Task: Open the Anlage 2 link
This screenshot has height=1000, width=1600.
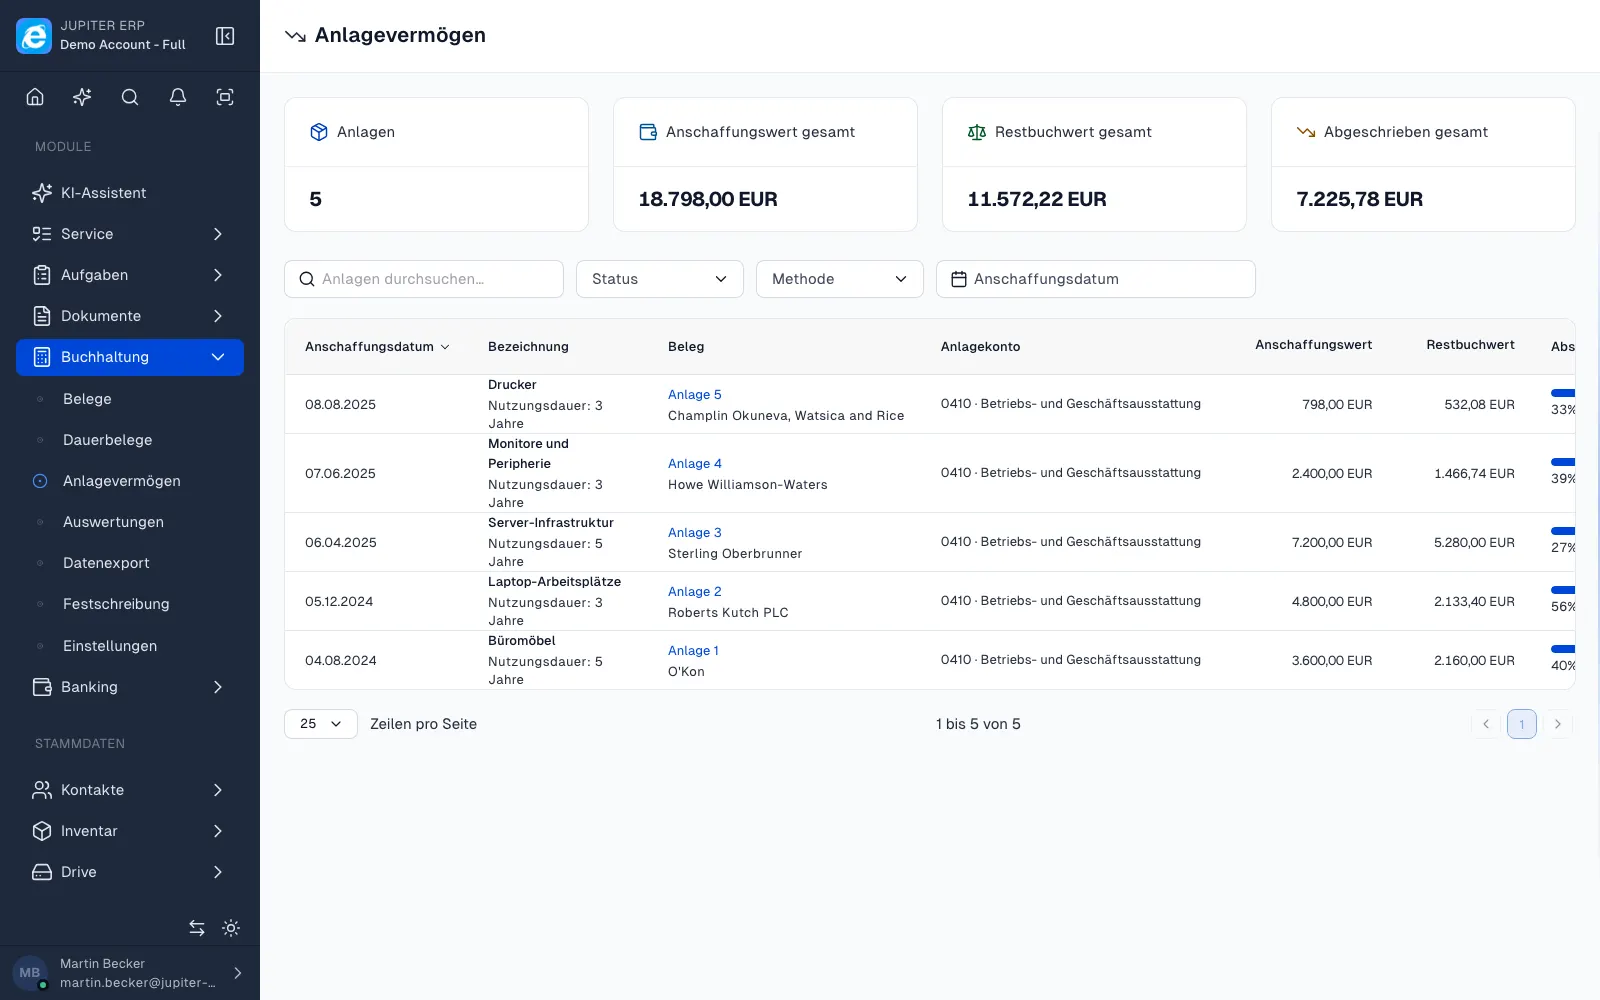Action: pyautogui.click(x=695, y=592)
